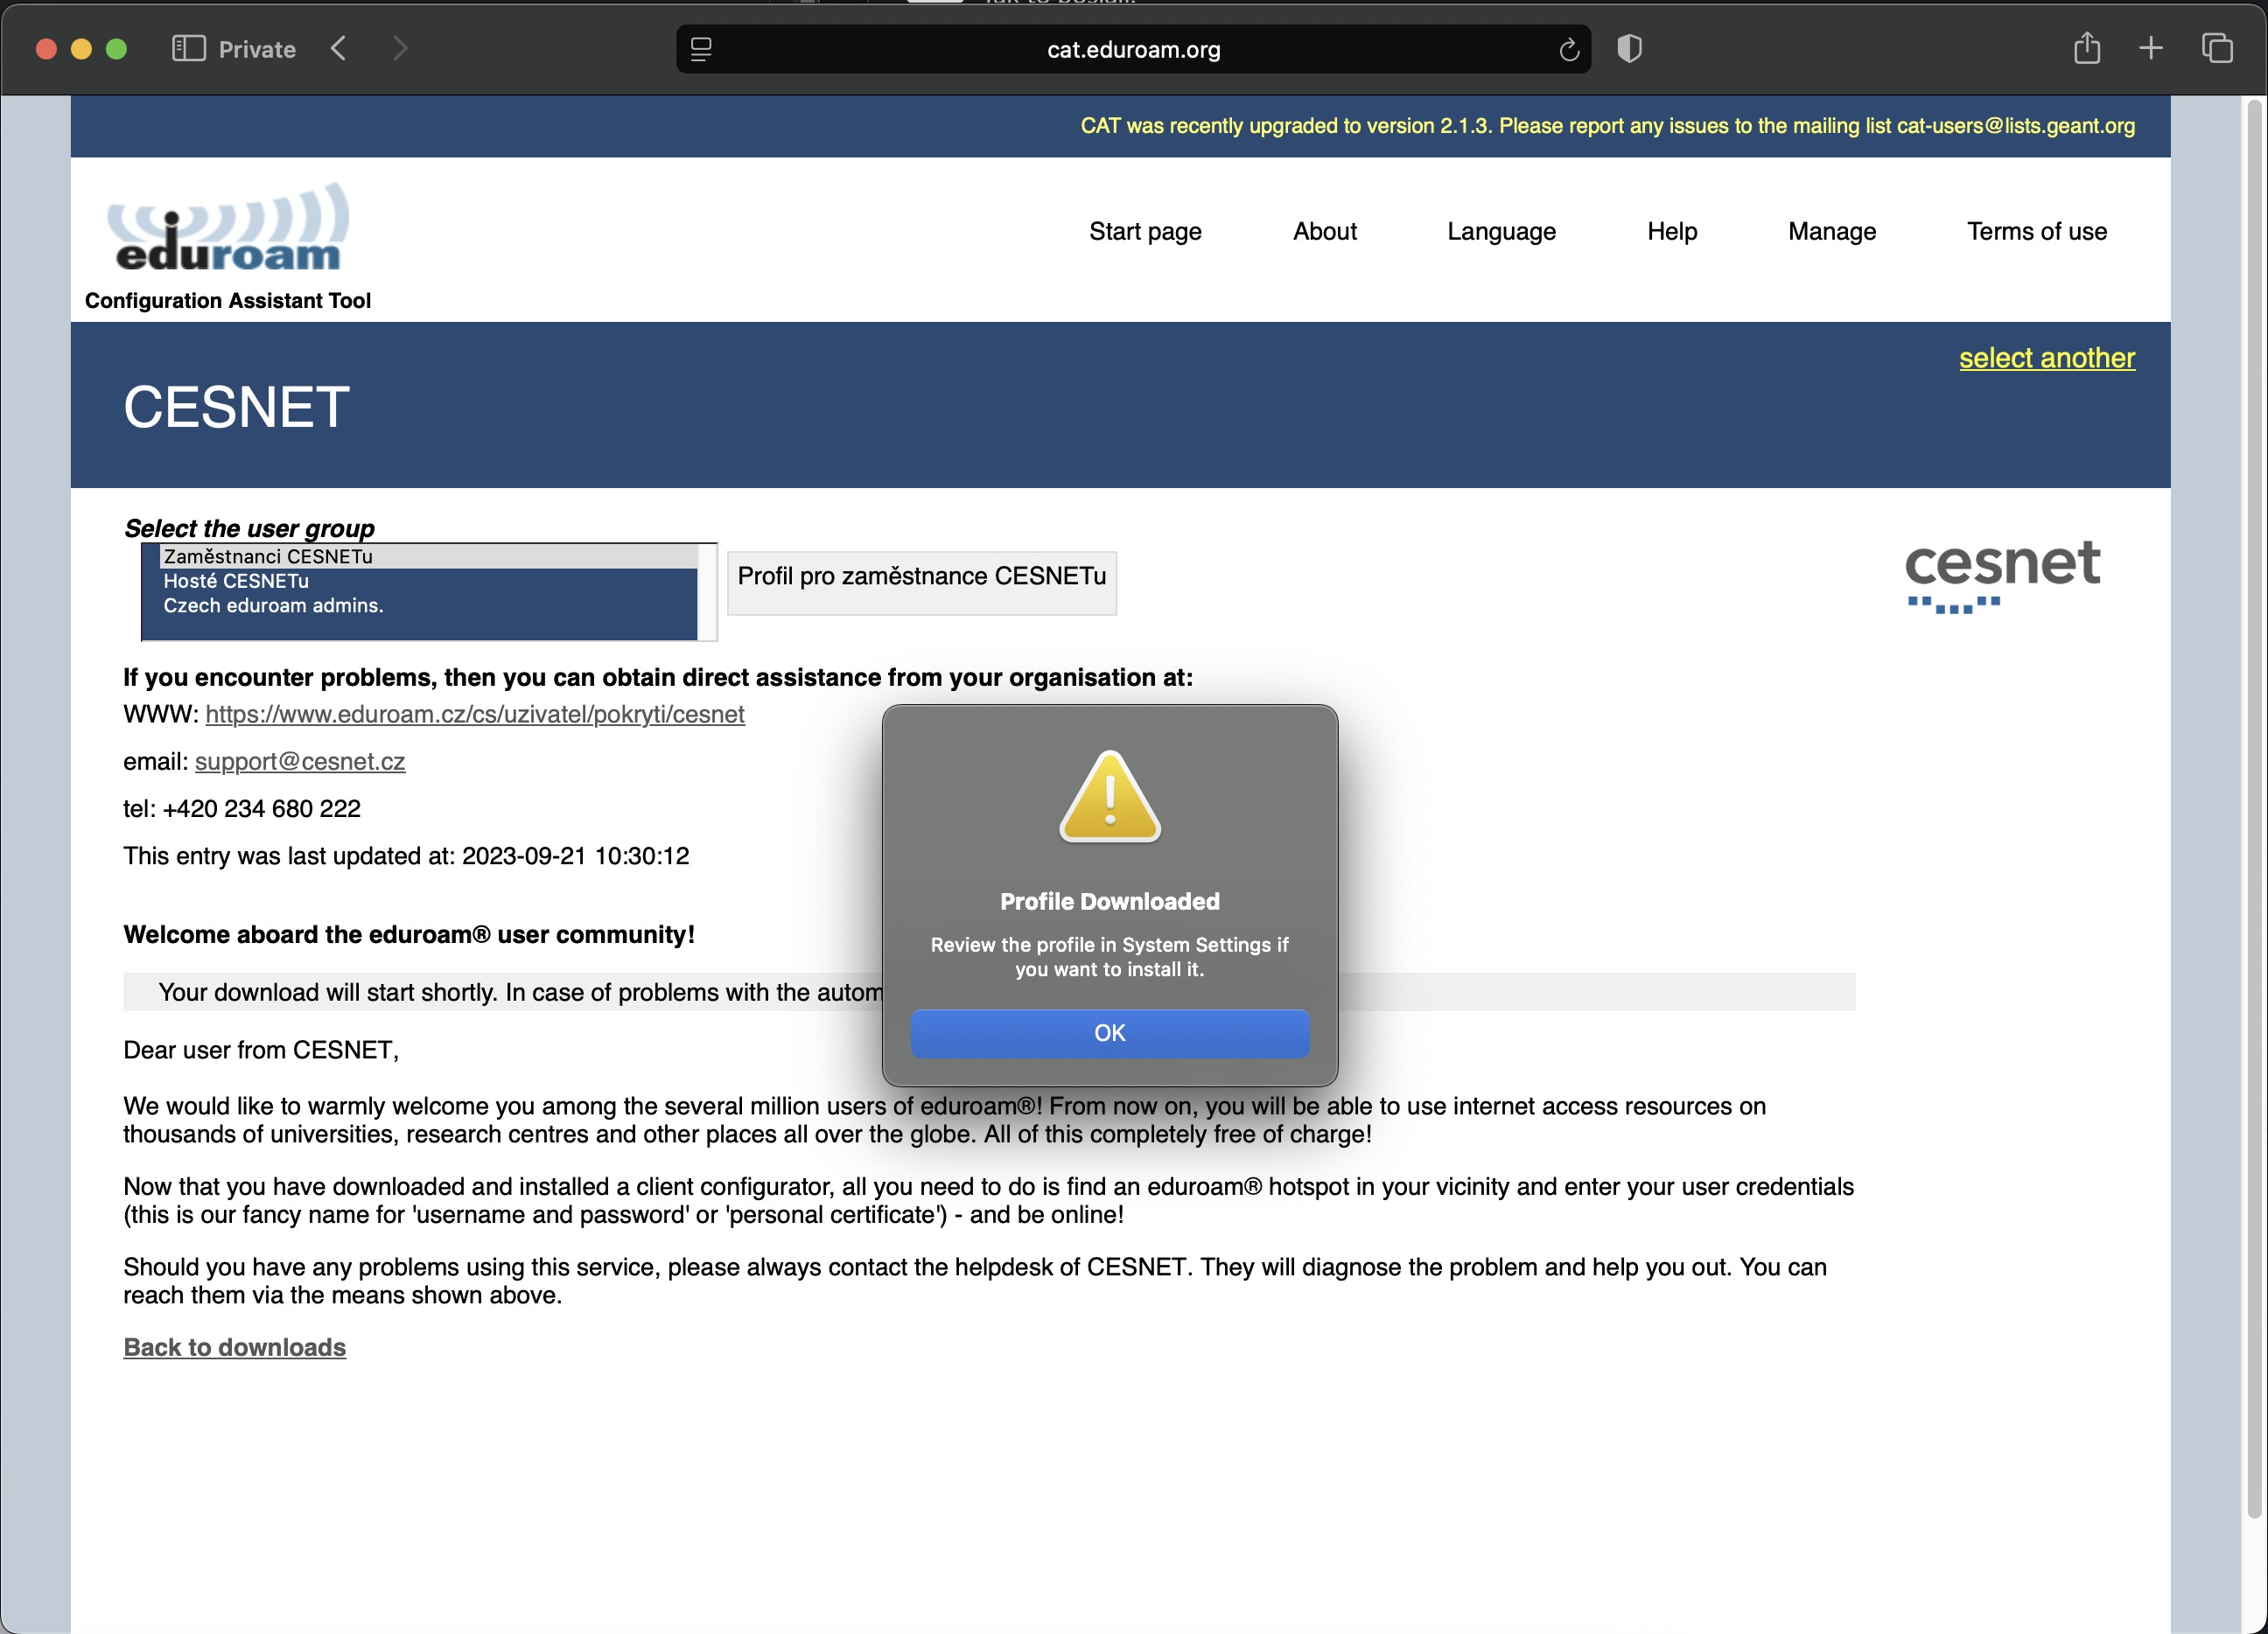The height and width of the screenshot is (1634, 2268).
Task: Click the Profile Downloaded dialog title
Action: 1110,901
